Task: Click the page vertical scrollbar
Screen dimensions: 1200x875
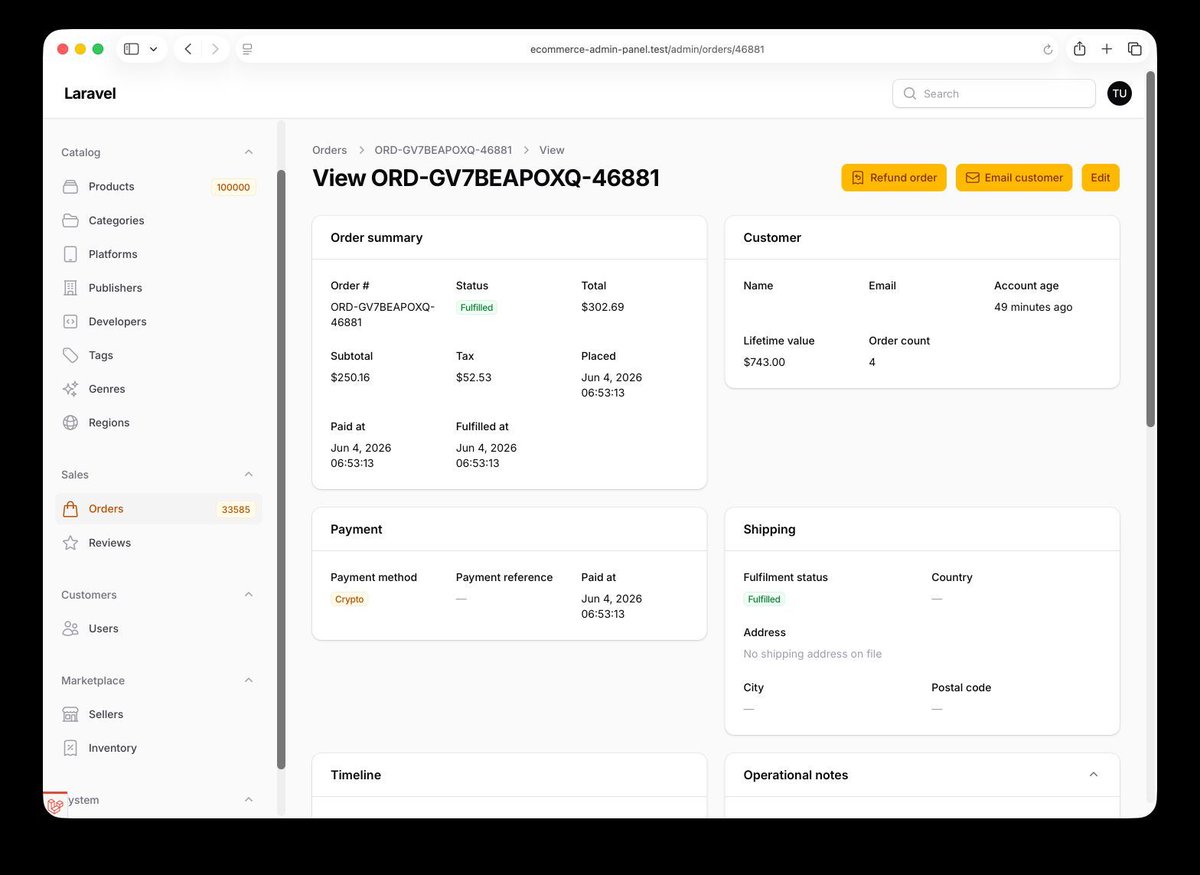Action: [x=1151, y=248]
